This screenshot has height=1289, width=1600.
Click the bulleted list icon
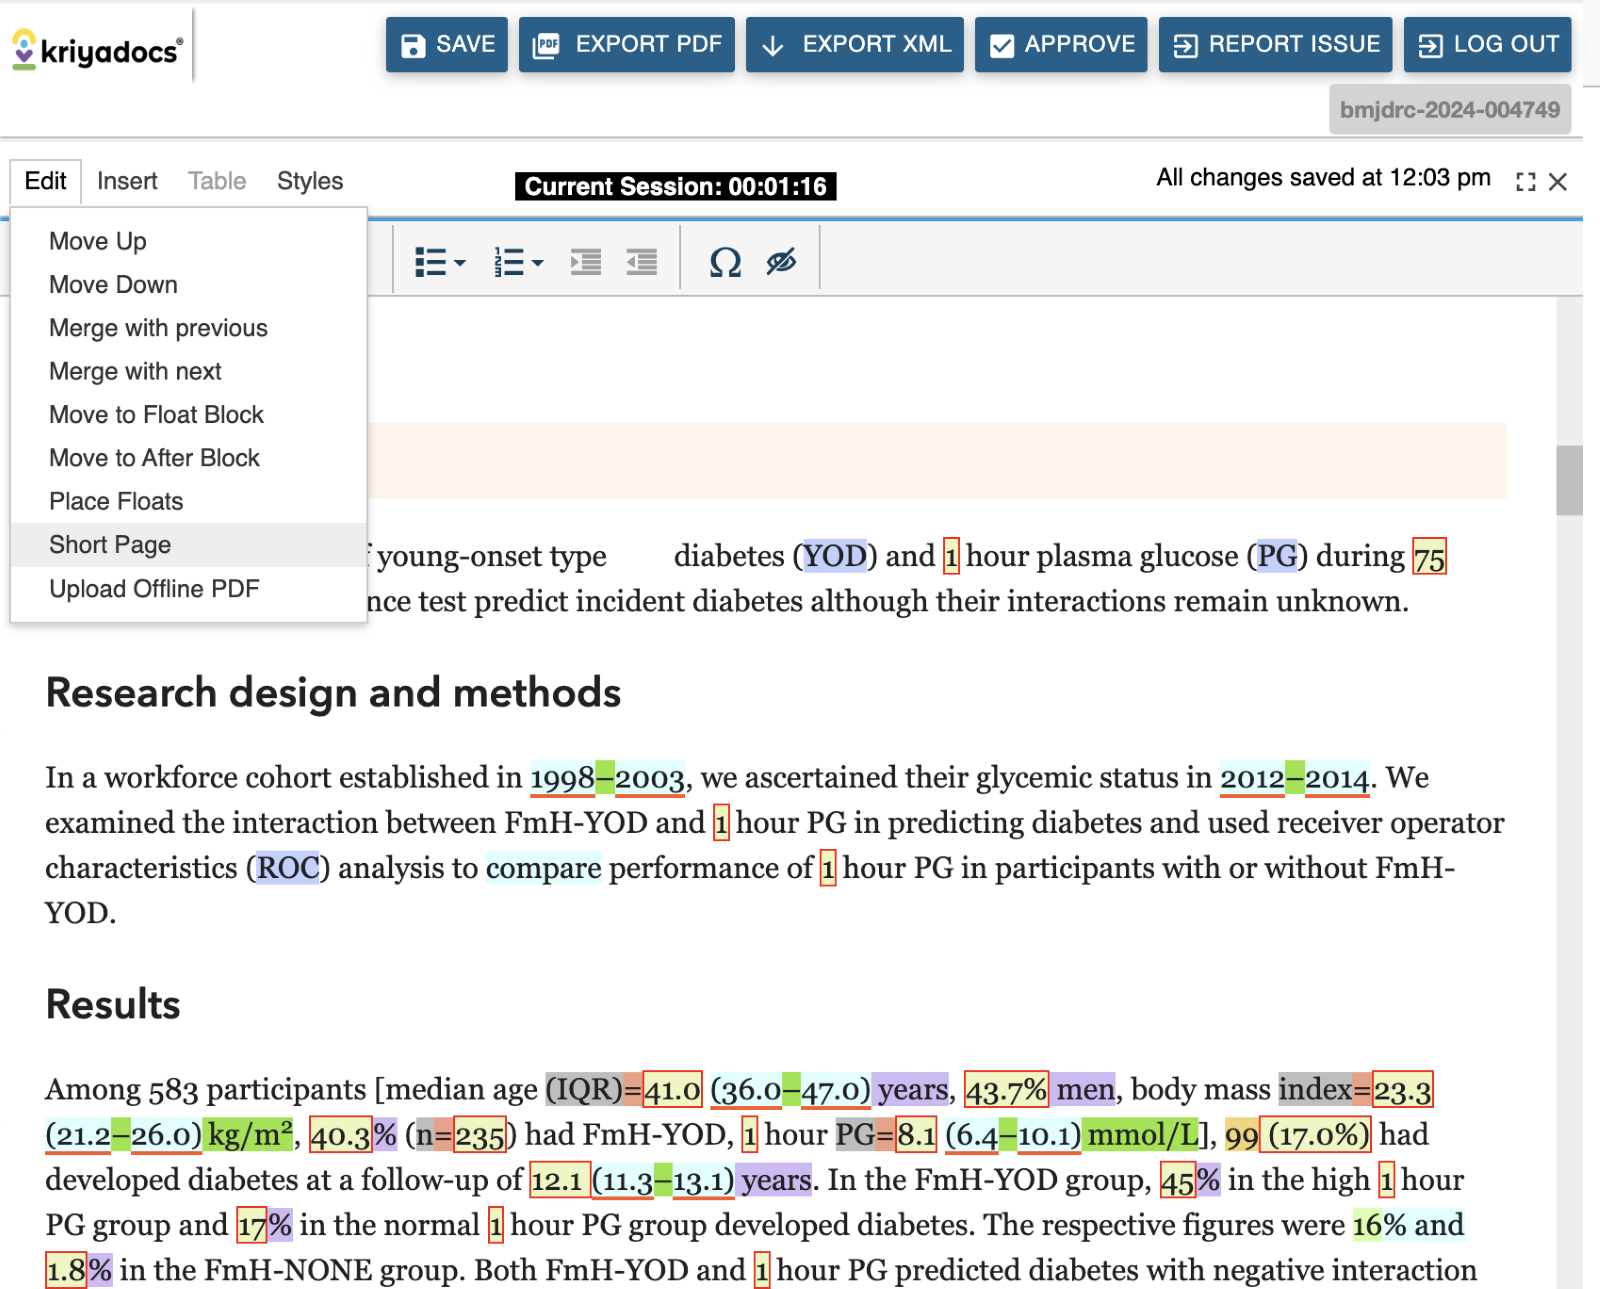tap(430, 262)
